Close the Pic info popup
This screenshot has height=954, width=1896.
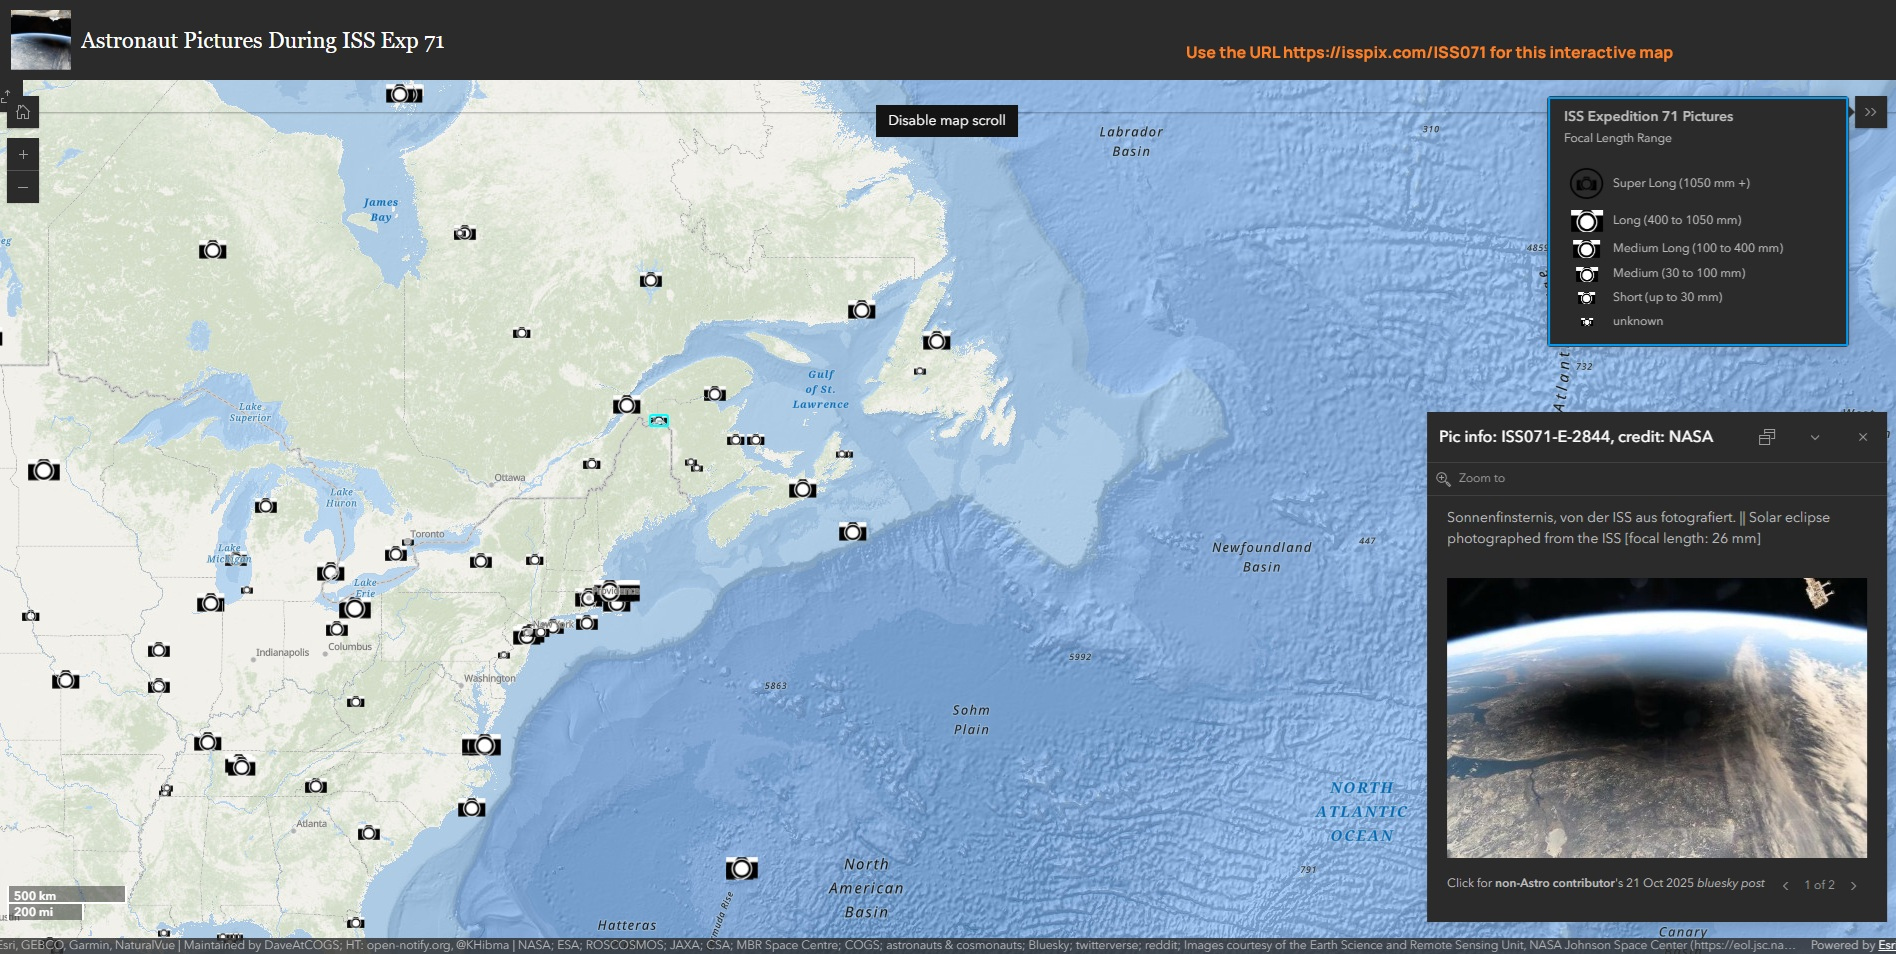1863,437
